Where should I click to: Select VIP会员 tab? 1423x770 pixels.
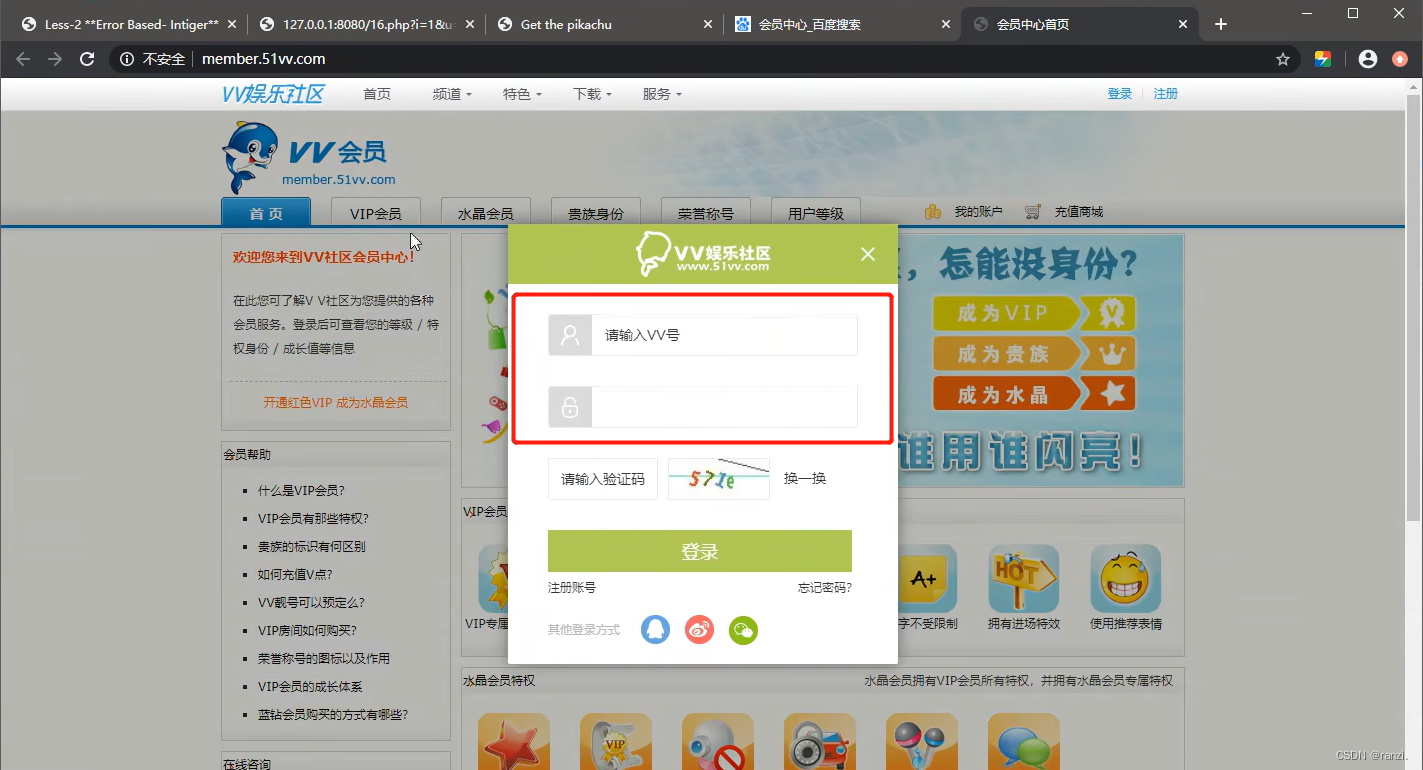(375, 212)
